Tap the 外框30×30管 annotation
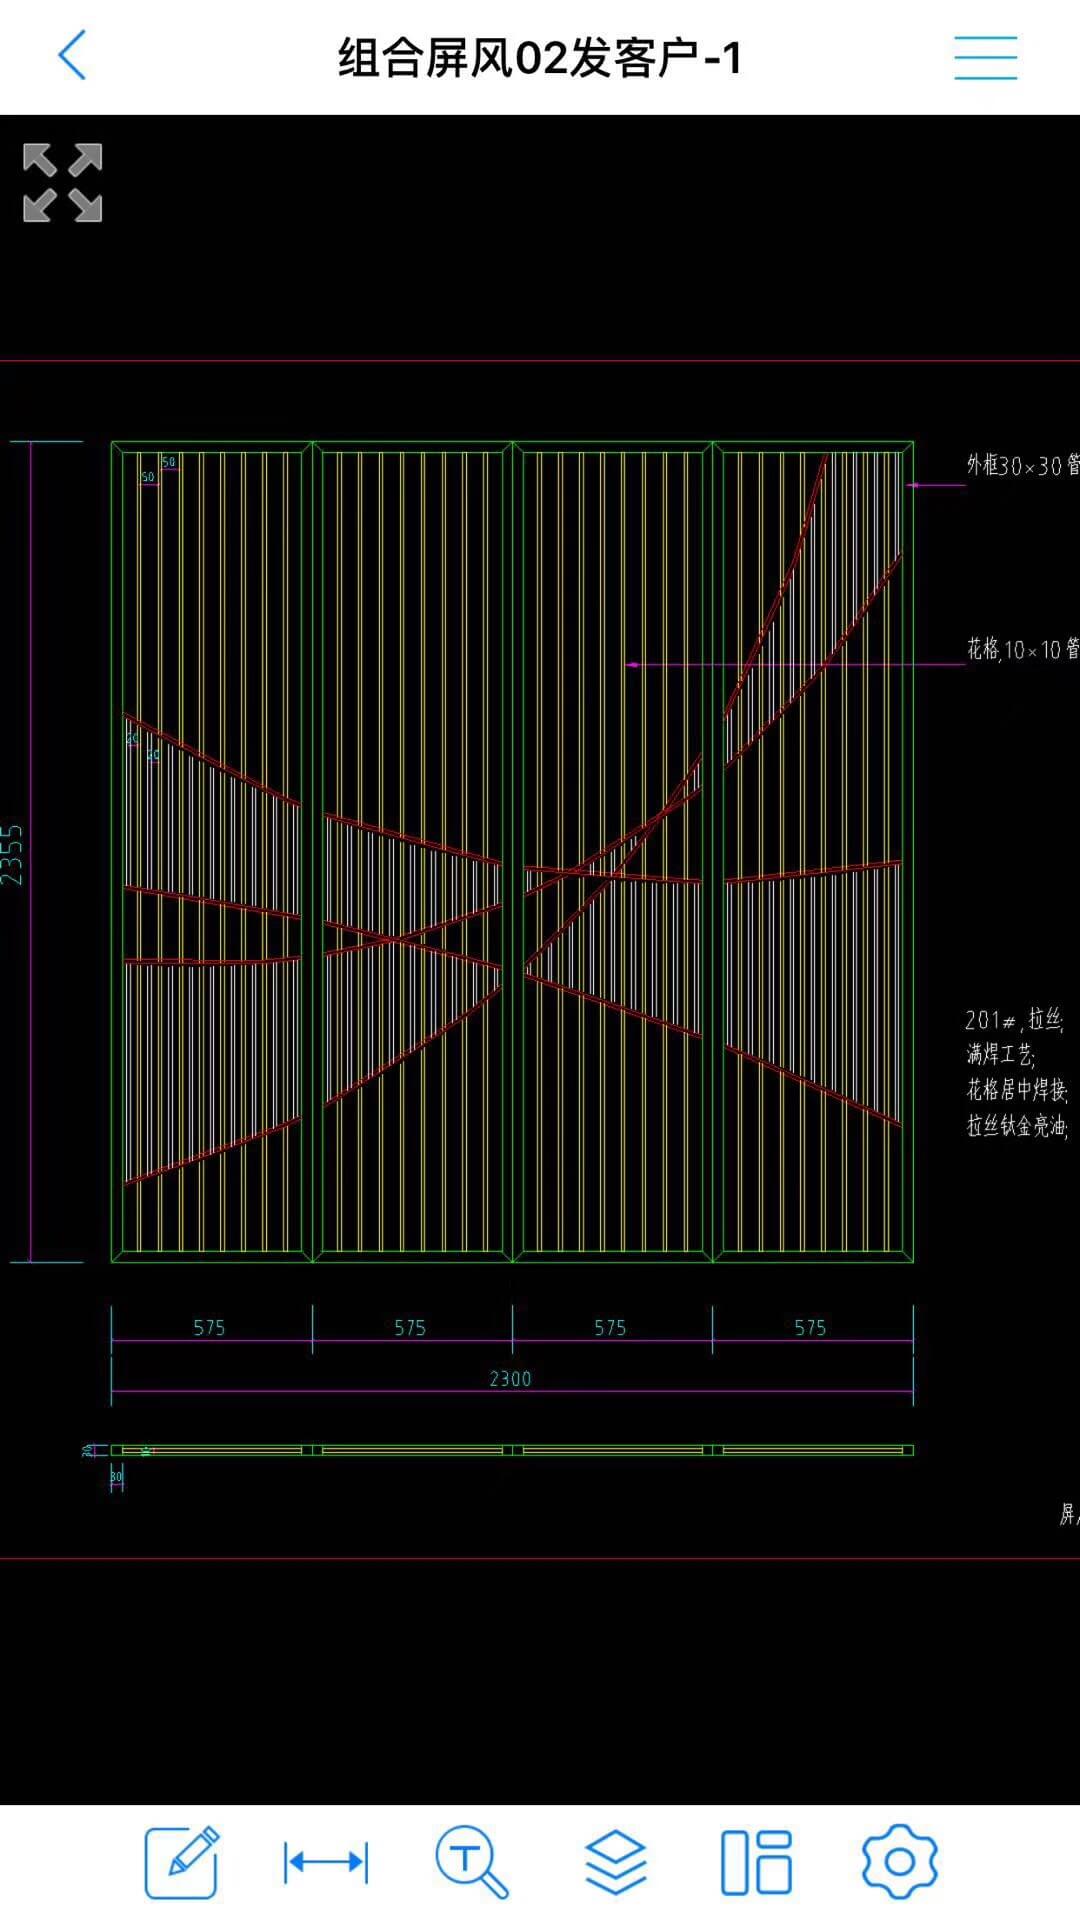Viewport: 1080px width, 1920px height. [1022, 466]
